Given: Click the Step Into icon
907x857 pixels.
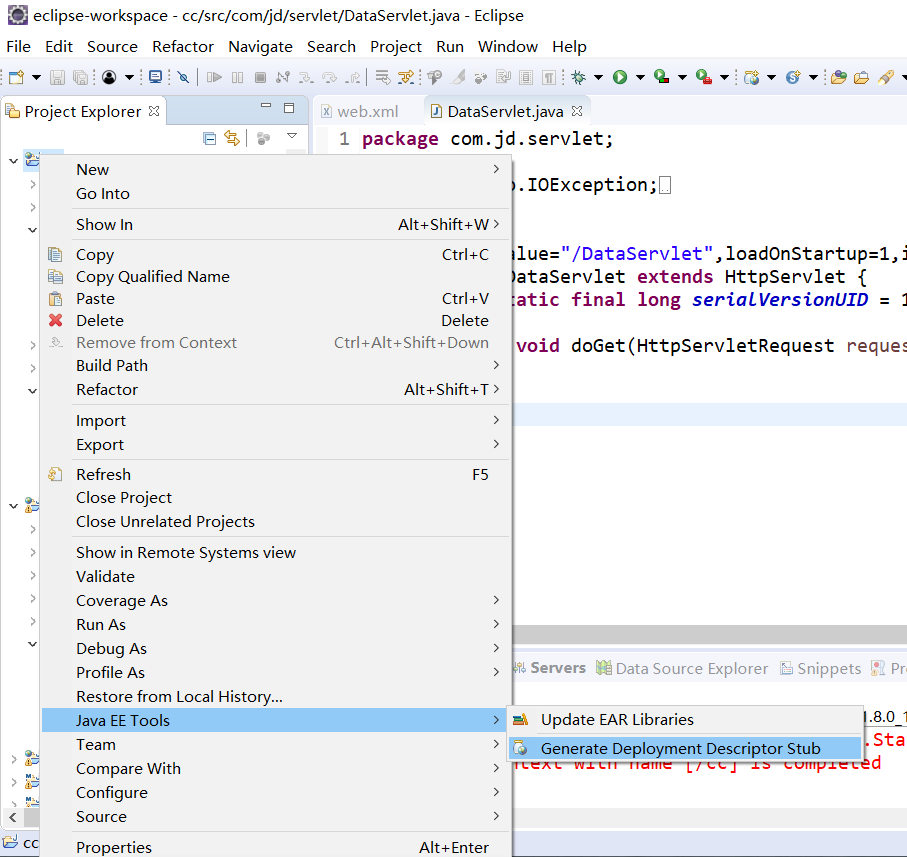Looking at the screenshot, I should coord(306,77).
